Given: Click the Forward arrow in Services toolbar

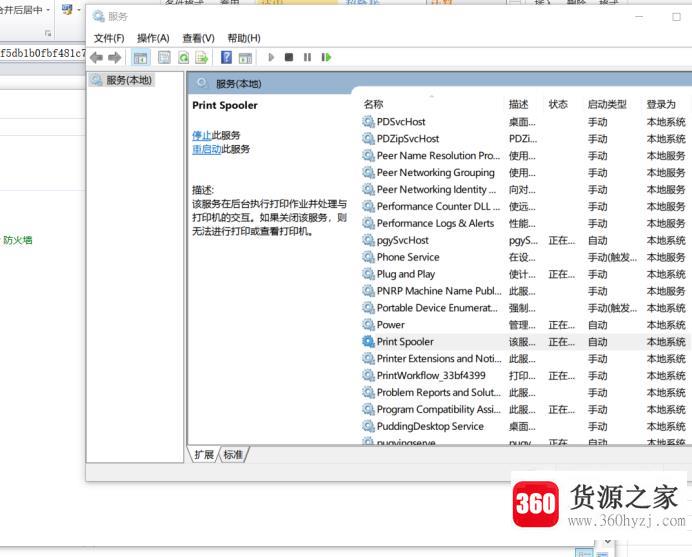Looking at the screenshot, I should [x=115, y=57].
